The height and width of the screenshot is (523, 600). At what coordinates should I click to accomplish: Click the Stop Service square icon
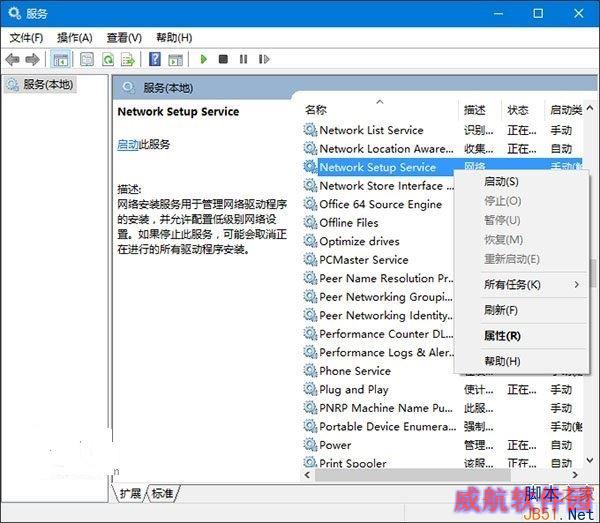click(x=223, y=59)
